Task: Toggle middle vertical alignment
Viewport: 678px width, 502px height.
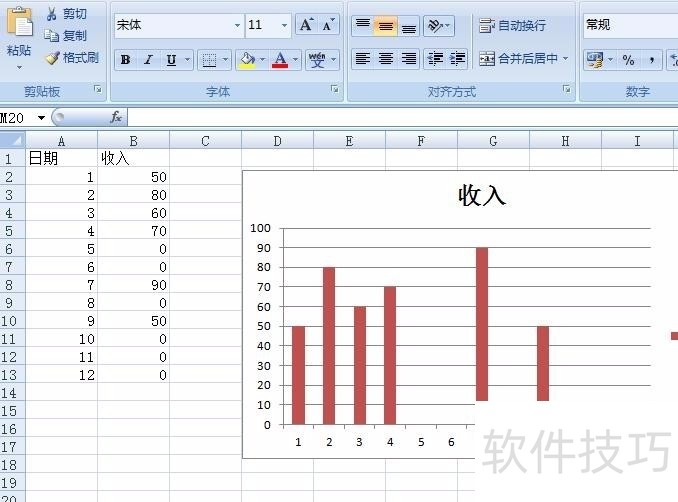Action: click(x=385, y=25)
